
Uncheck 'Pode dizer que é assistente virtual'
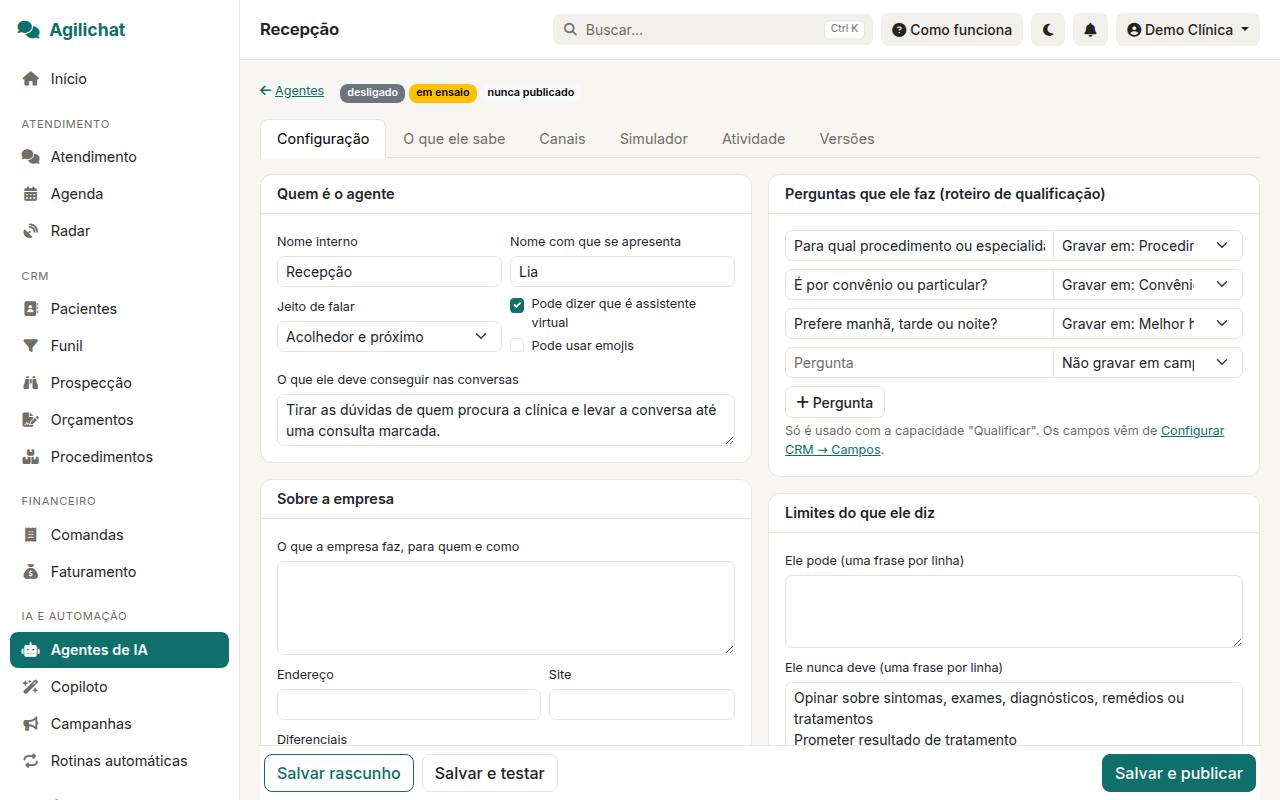coord(517,305)
